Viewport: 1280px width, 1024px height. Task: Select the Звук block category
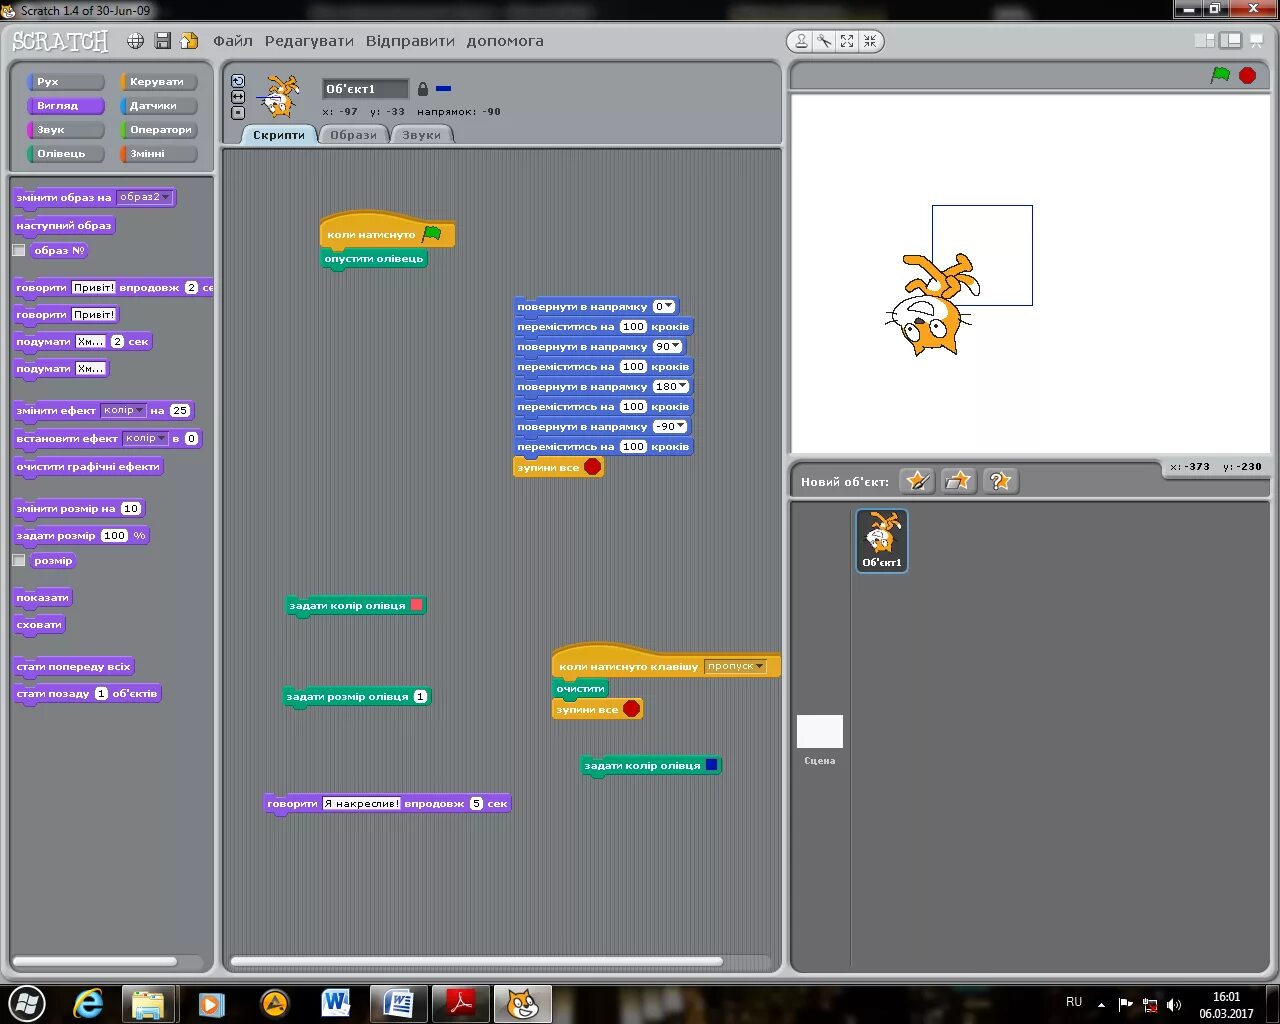pyautogui.click(x=66, y=130)
